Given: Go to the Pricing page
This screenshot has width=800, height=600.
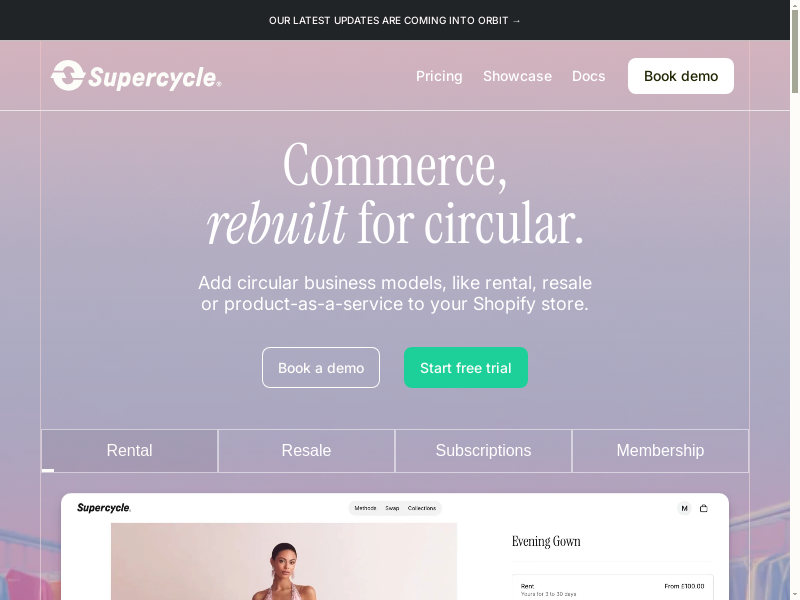Looking at the screenshot, I should tap(439, 76).
